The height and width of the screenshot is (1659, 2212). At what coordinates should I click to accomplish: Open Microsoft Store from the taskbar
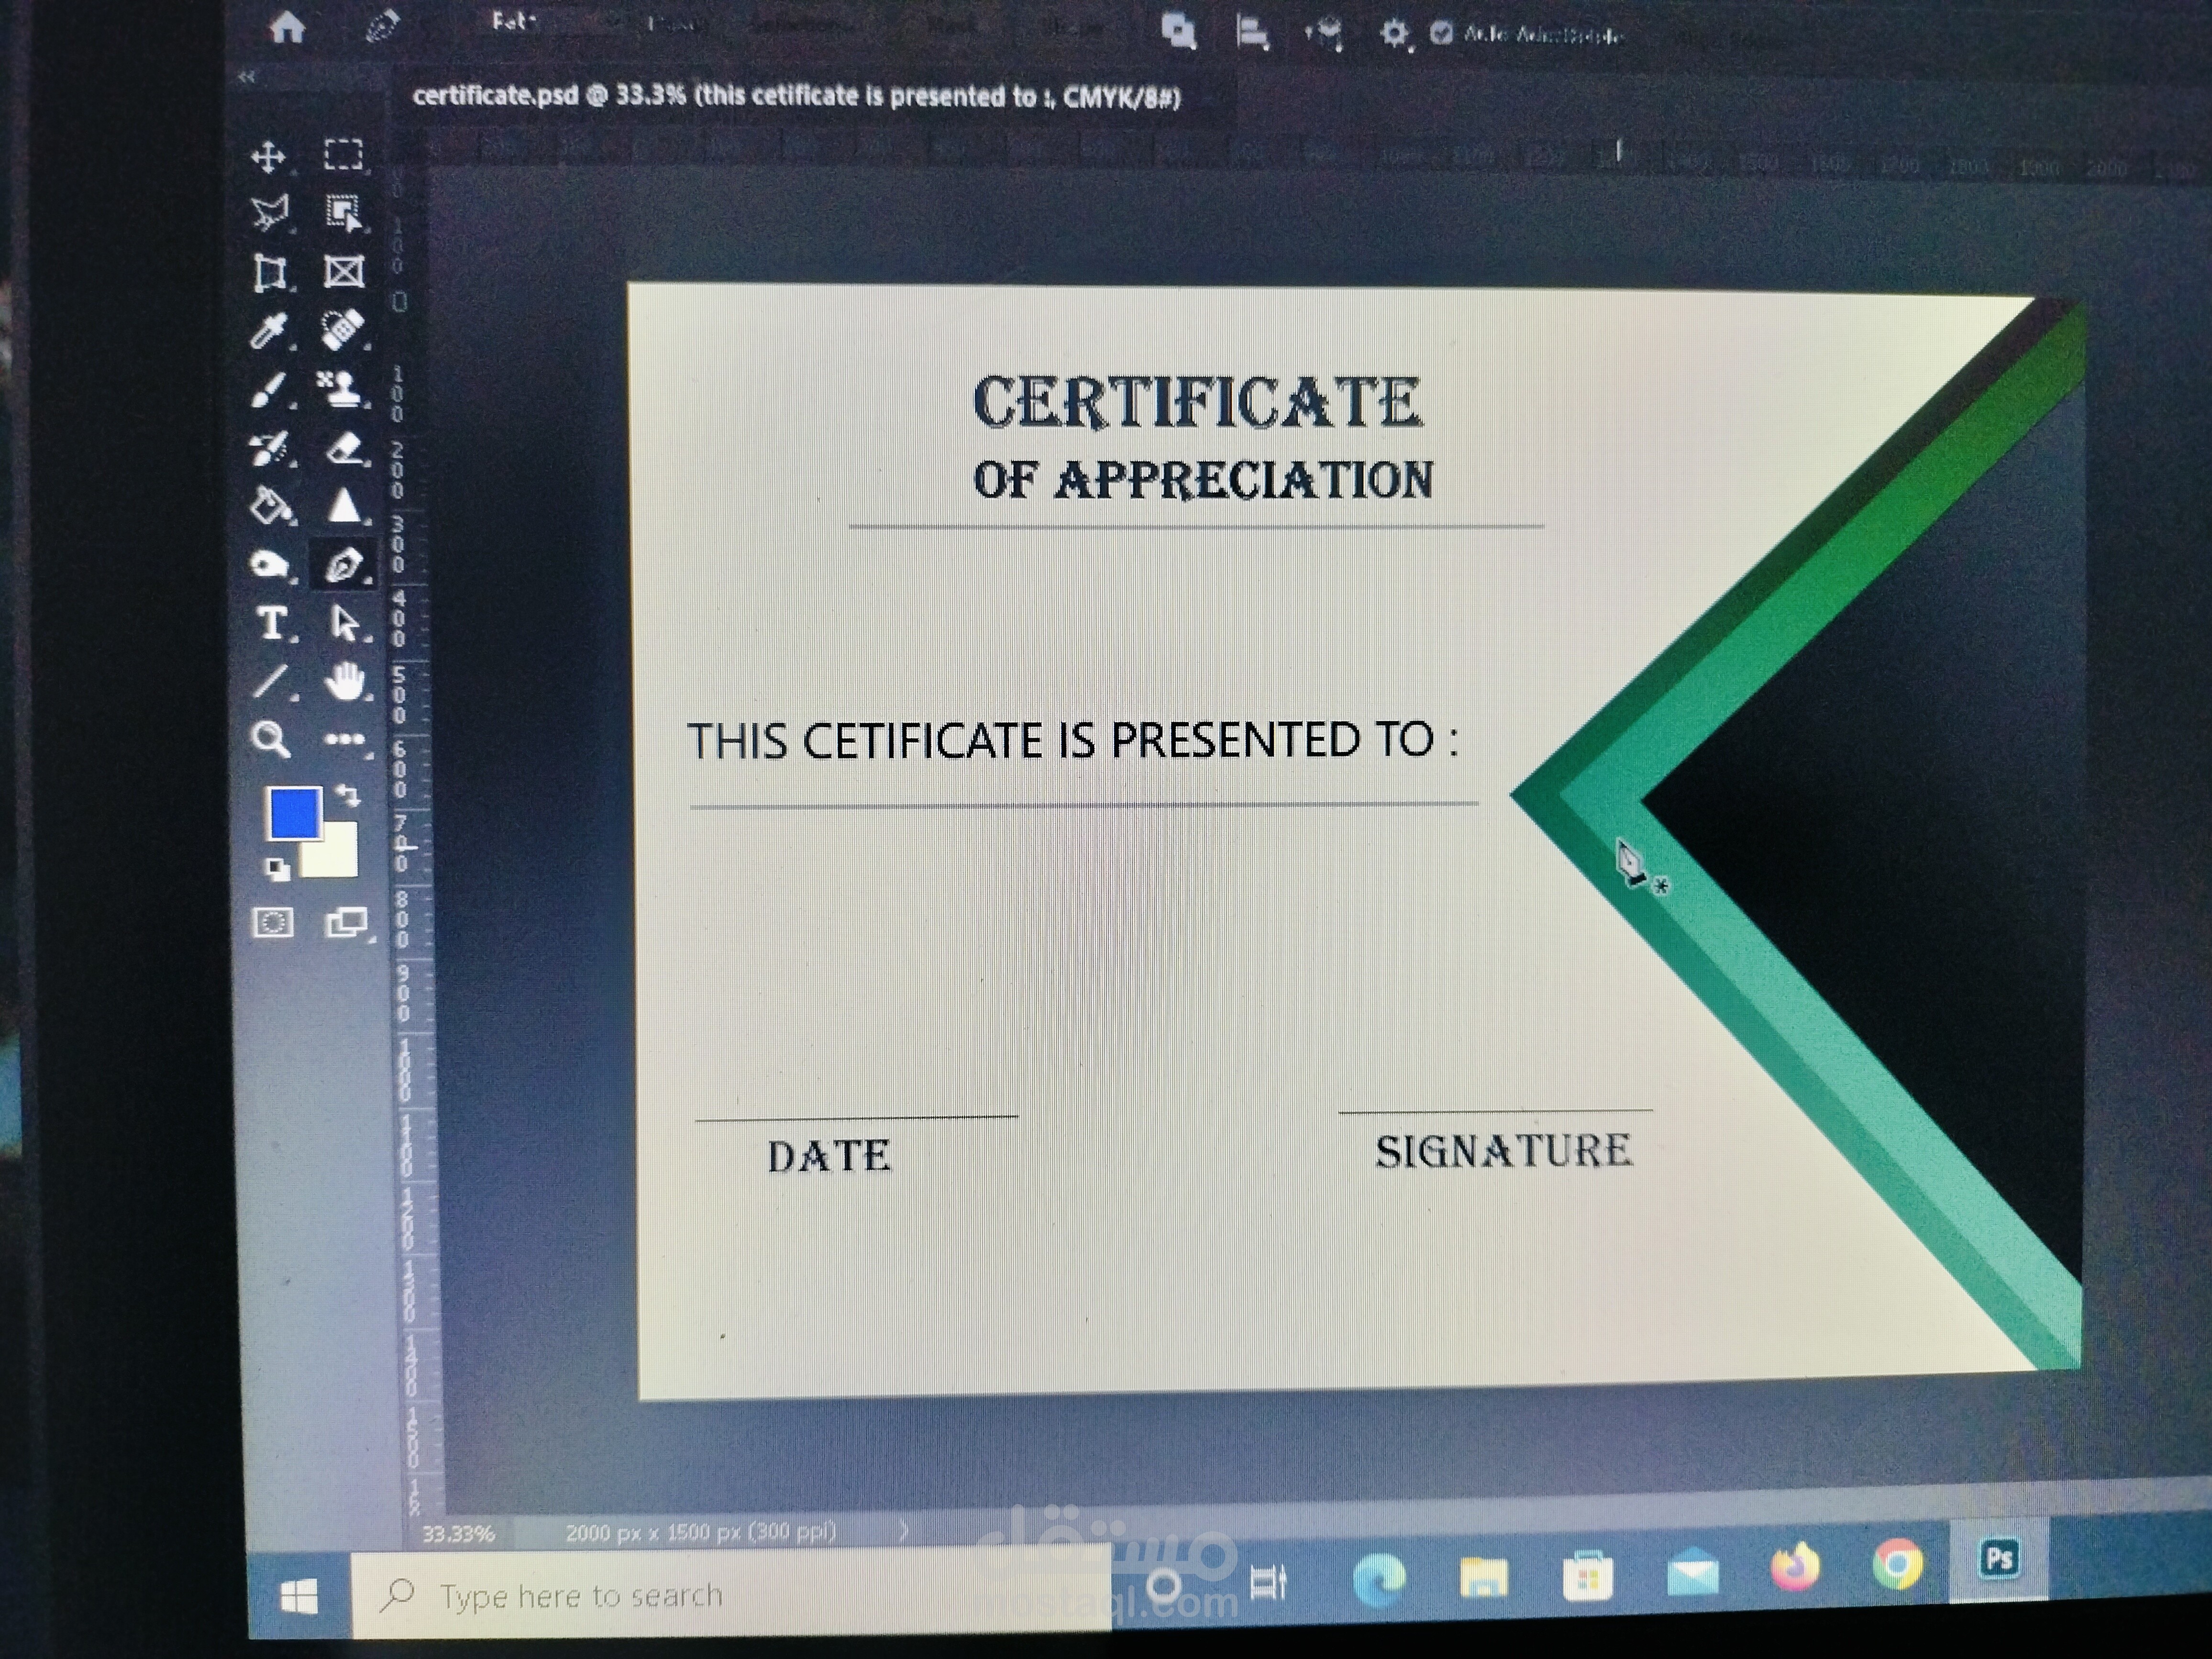1588,1576
